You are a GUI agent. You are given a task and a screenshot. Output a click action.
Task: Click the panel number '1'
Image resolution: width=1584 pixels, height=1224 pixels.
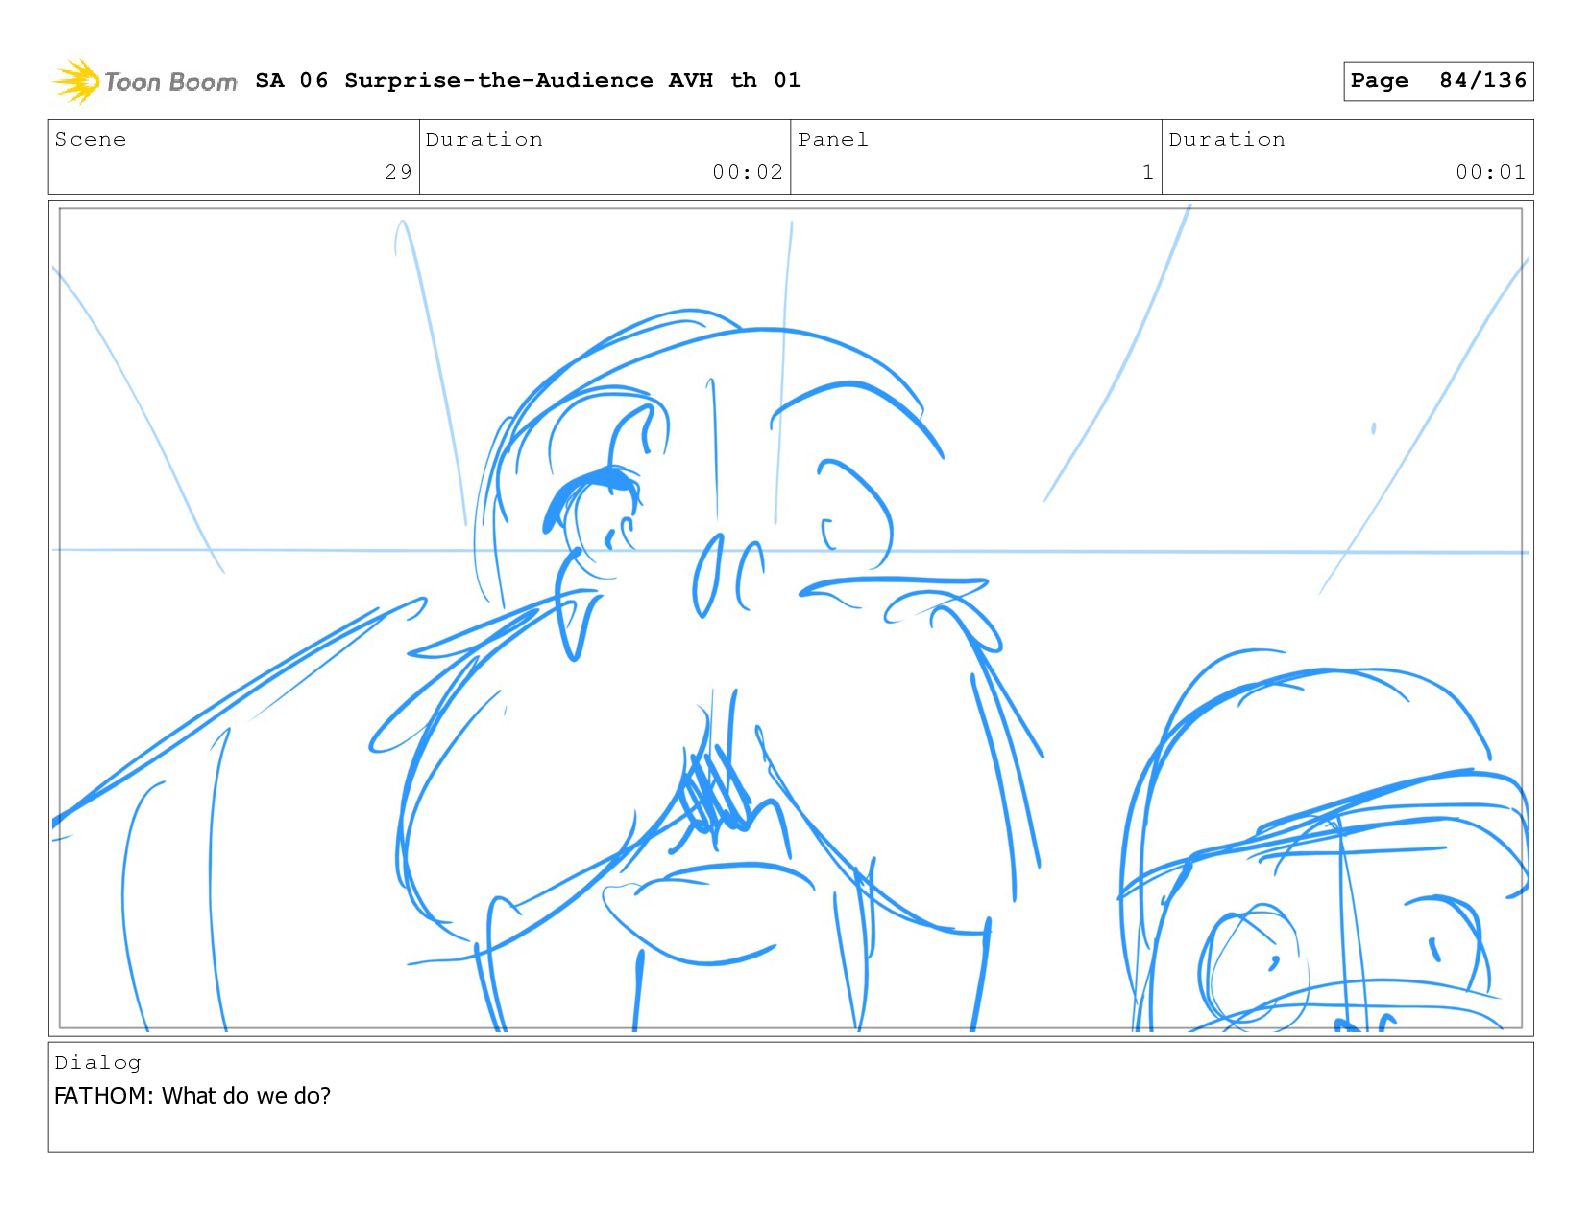point(1148,172)
